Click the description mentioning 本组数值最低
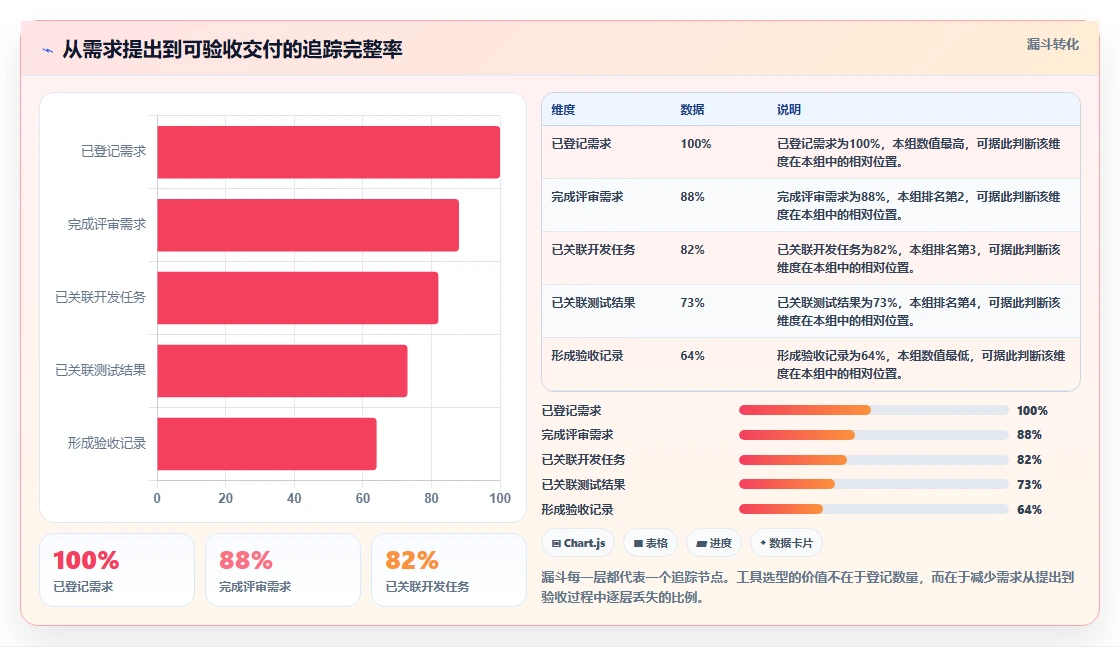This screenshot has width=1120, height=647. [921, 363]
